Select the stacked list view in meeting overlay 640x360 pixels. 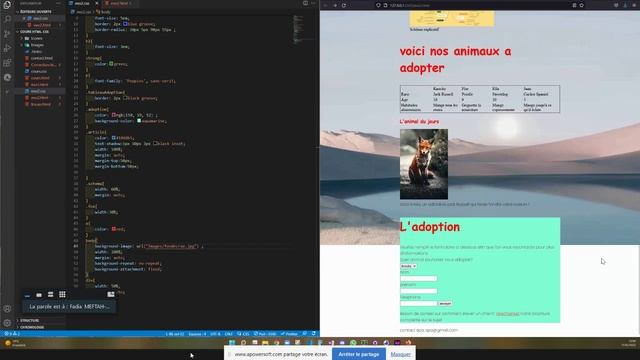click(51, 295)
